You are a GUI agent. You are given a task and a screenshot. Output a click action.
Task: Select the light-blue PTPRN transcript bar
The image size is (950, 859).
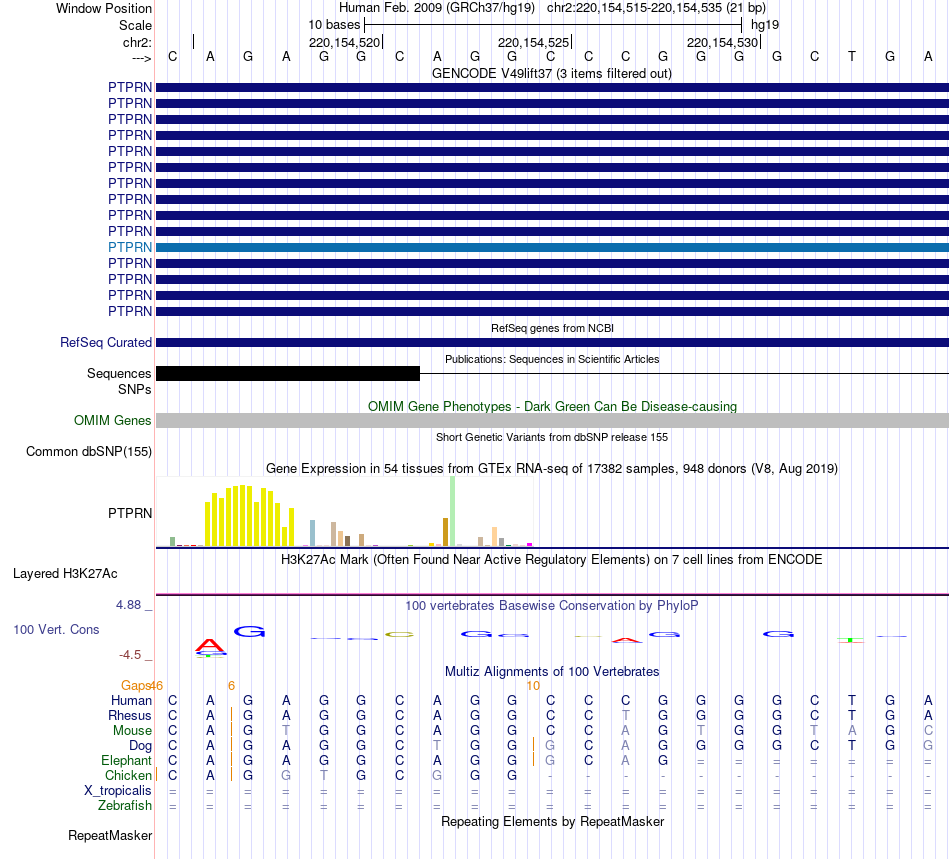tap(552, 247)
